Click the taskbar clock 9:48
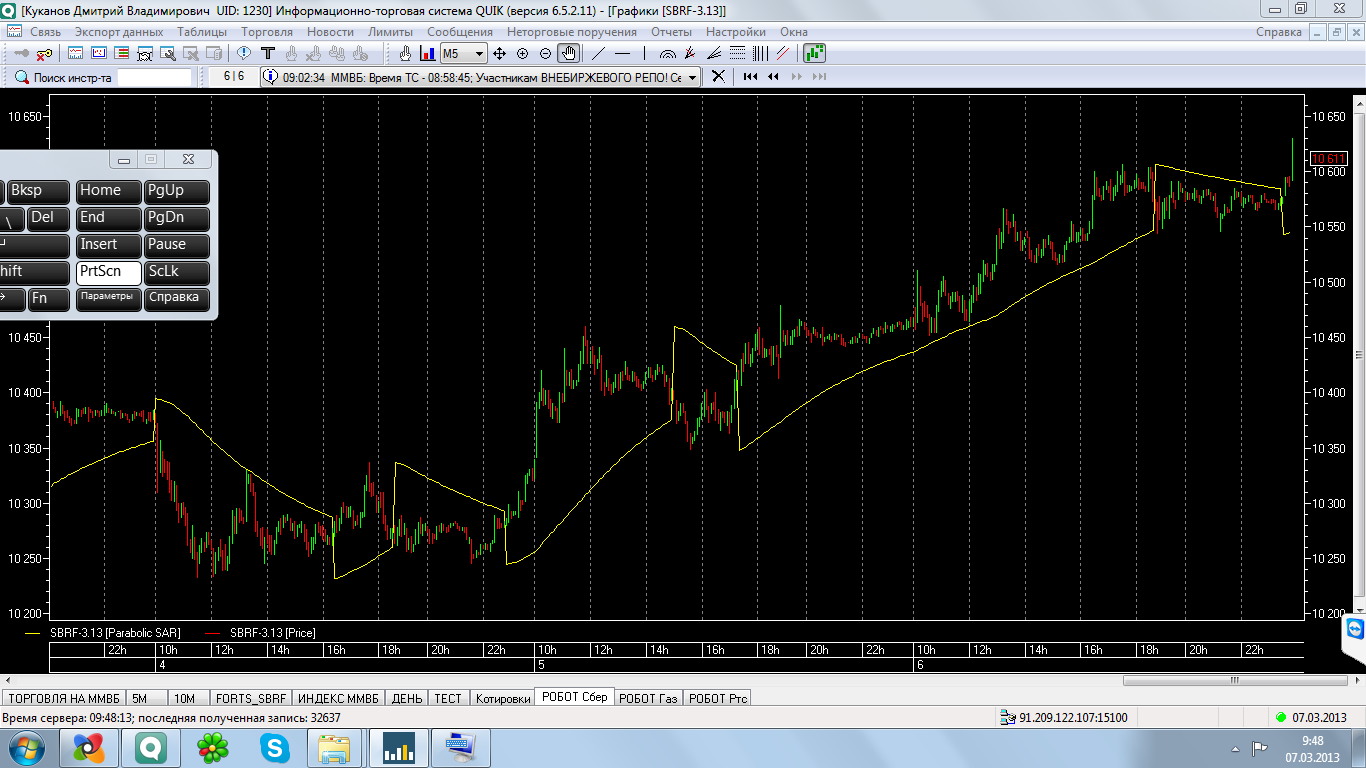 1313,741
